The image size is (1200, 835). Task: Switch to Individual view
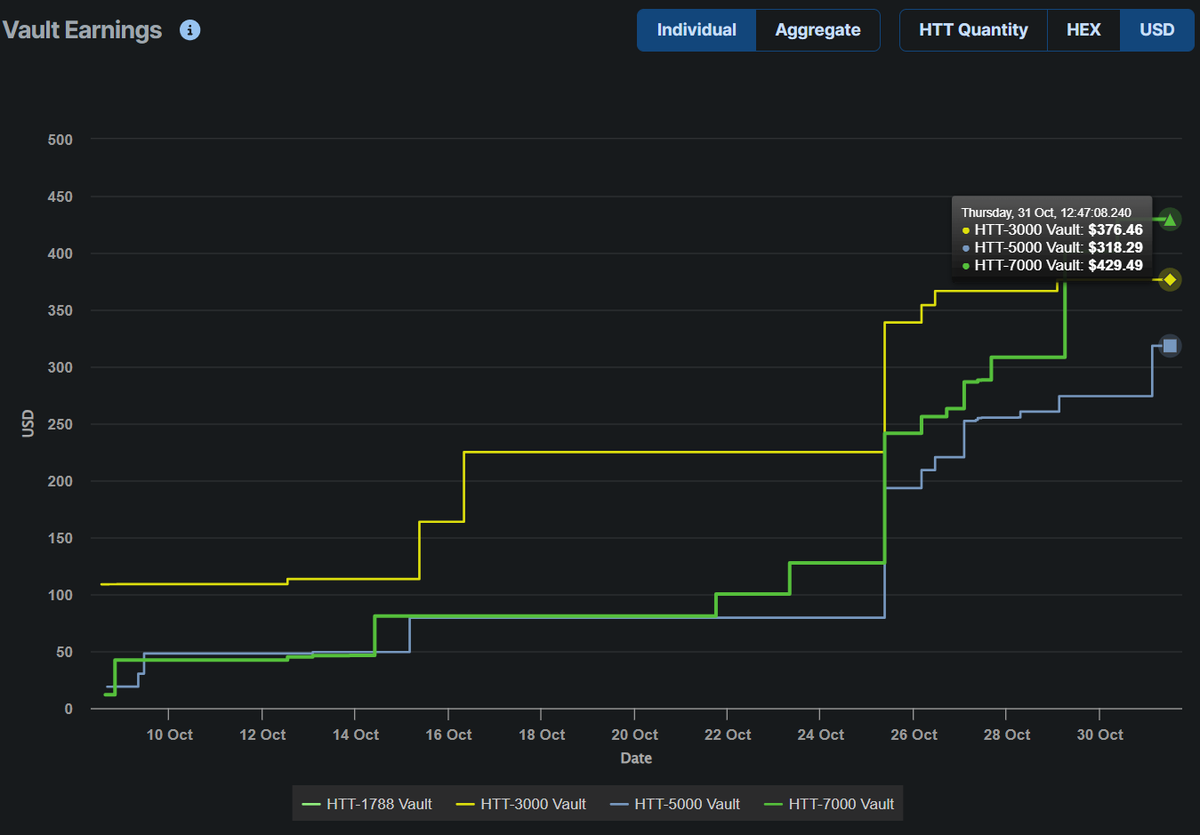tap(697, 30)
